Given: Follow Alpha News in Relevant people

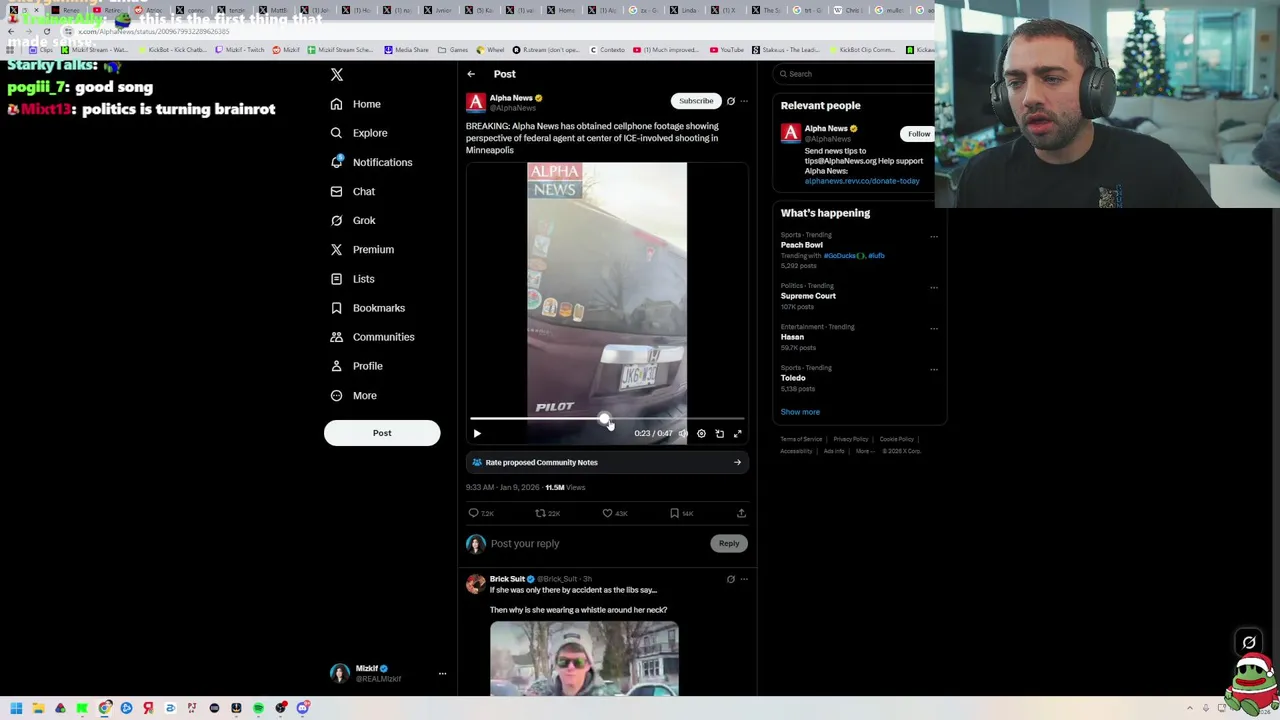Looking at the screenshot, I should click(x=919, y=134).
